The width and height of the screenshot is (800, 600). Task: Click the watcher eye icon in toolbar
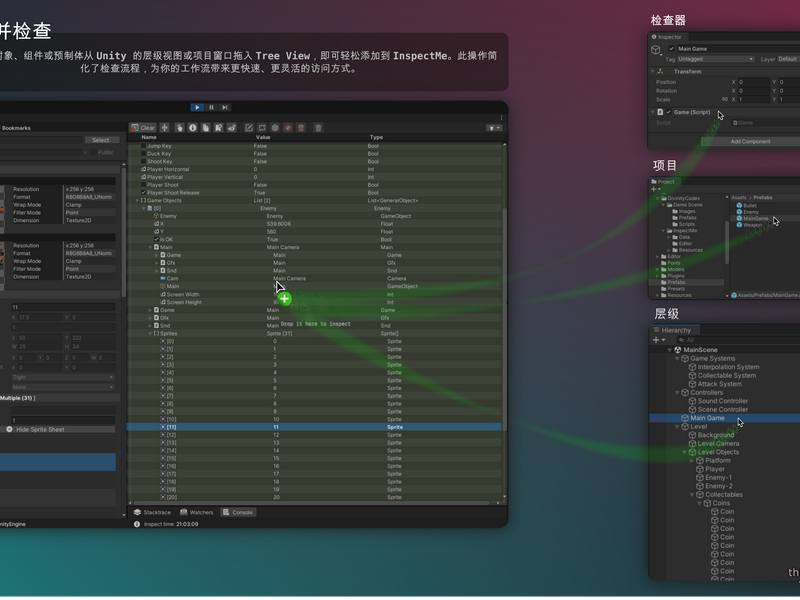pos(232,128)
